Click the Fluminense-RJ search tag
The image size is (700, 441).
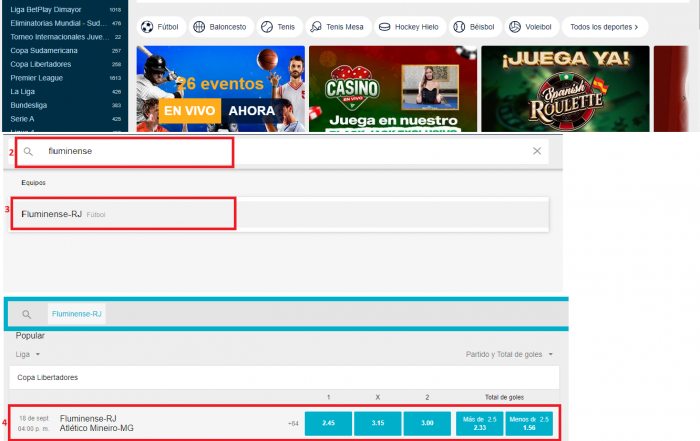tap(77, 314)
